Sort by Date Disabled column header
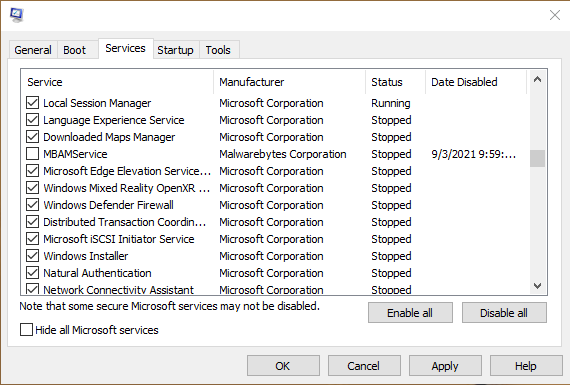Screen dimensions: 570x385 click(x=476, y=82)
